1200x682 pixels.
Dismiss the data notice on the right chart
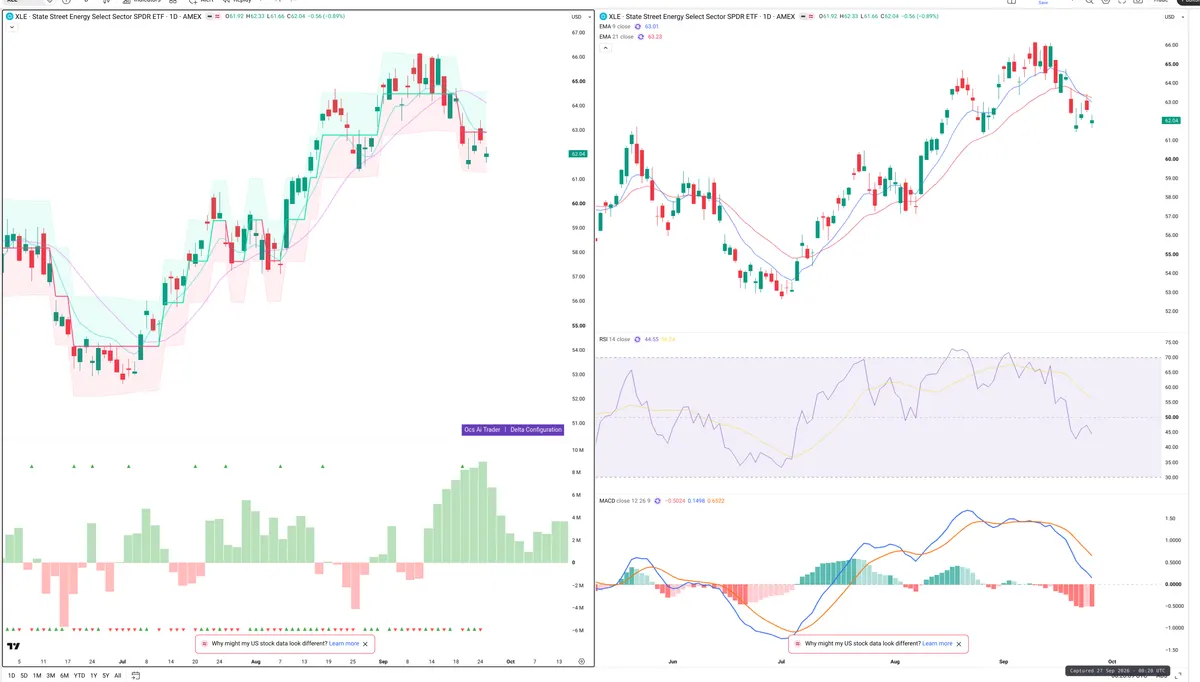(x=960, y=644)
